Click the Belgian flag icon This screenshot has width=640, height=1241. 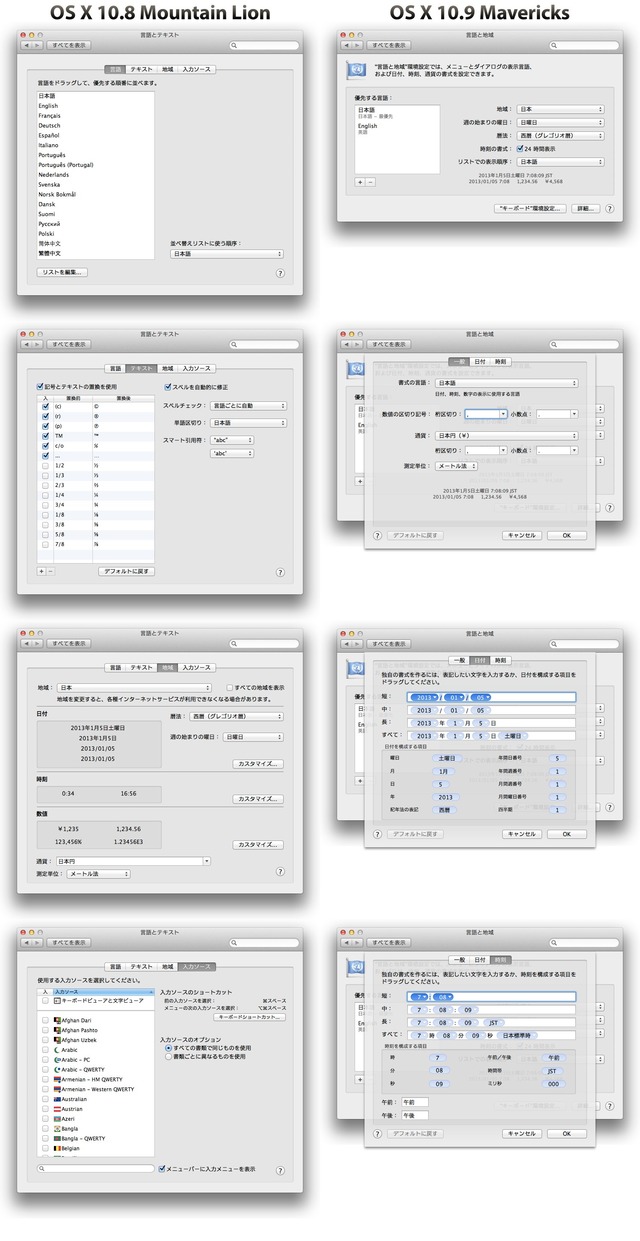58,1147
